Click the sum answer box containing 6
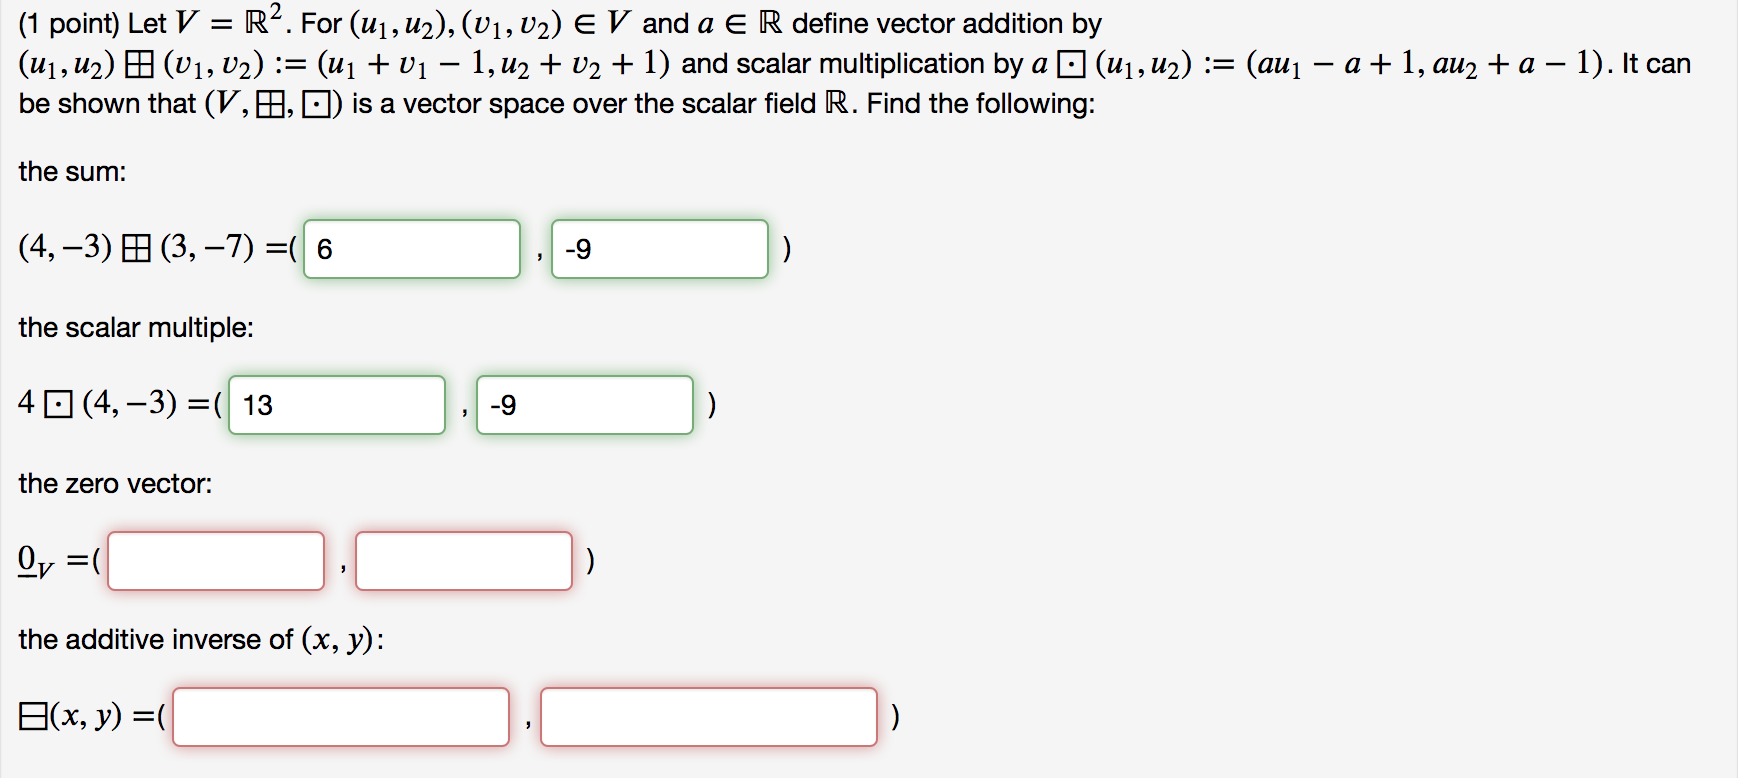Image resolution: width=1738 pixels, height=778 pixels. 410,248
